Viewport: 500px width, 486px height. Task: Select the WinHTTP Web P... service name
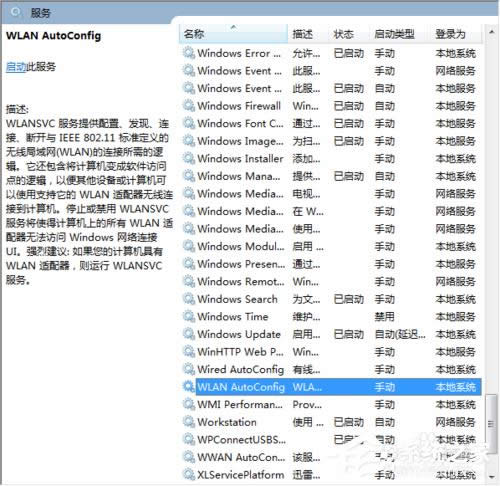(240, 352)
